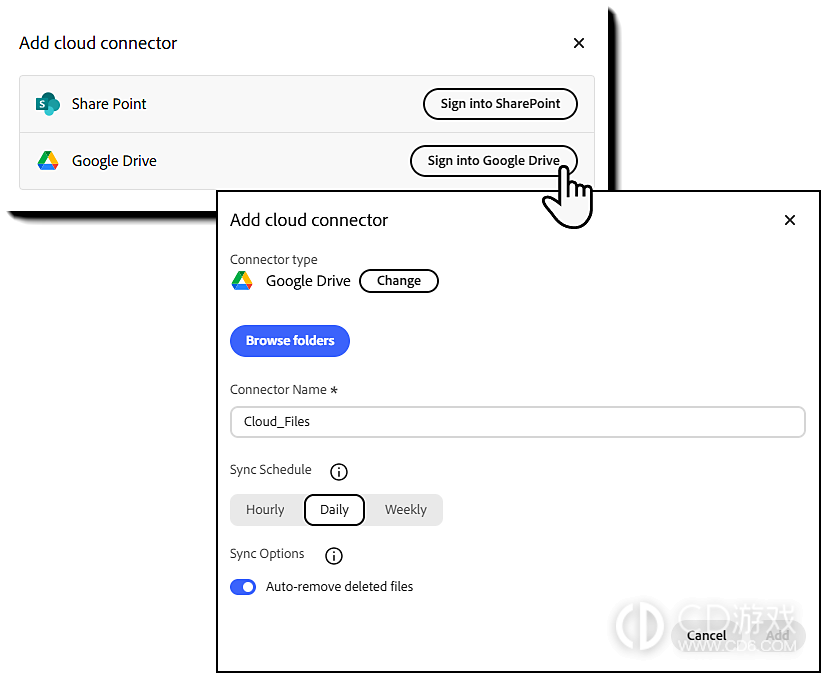Open the Sync Options info icon
Viewport: 821px width, 673px height.
click(334, 555)
